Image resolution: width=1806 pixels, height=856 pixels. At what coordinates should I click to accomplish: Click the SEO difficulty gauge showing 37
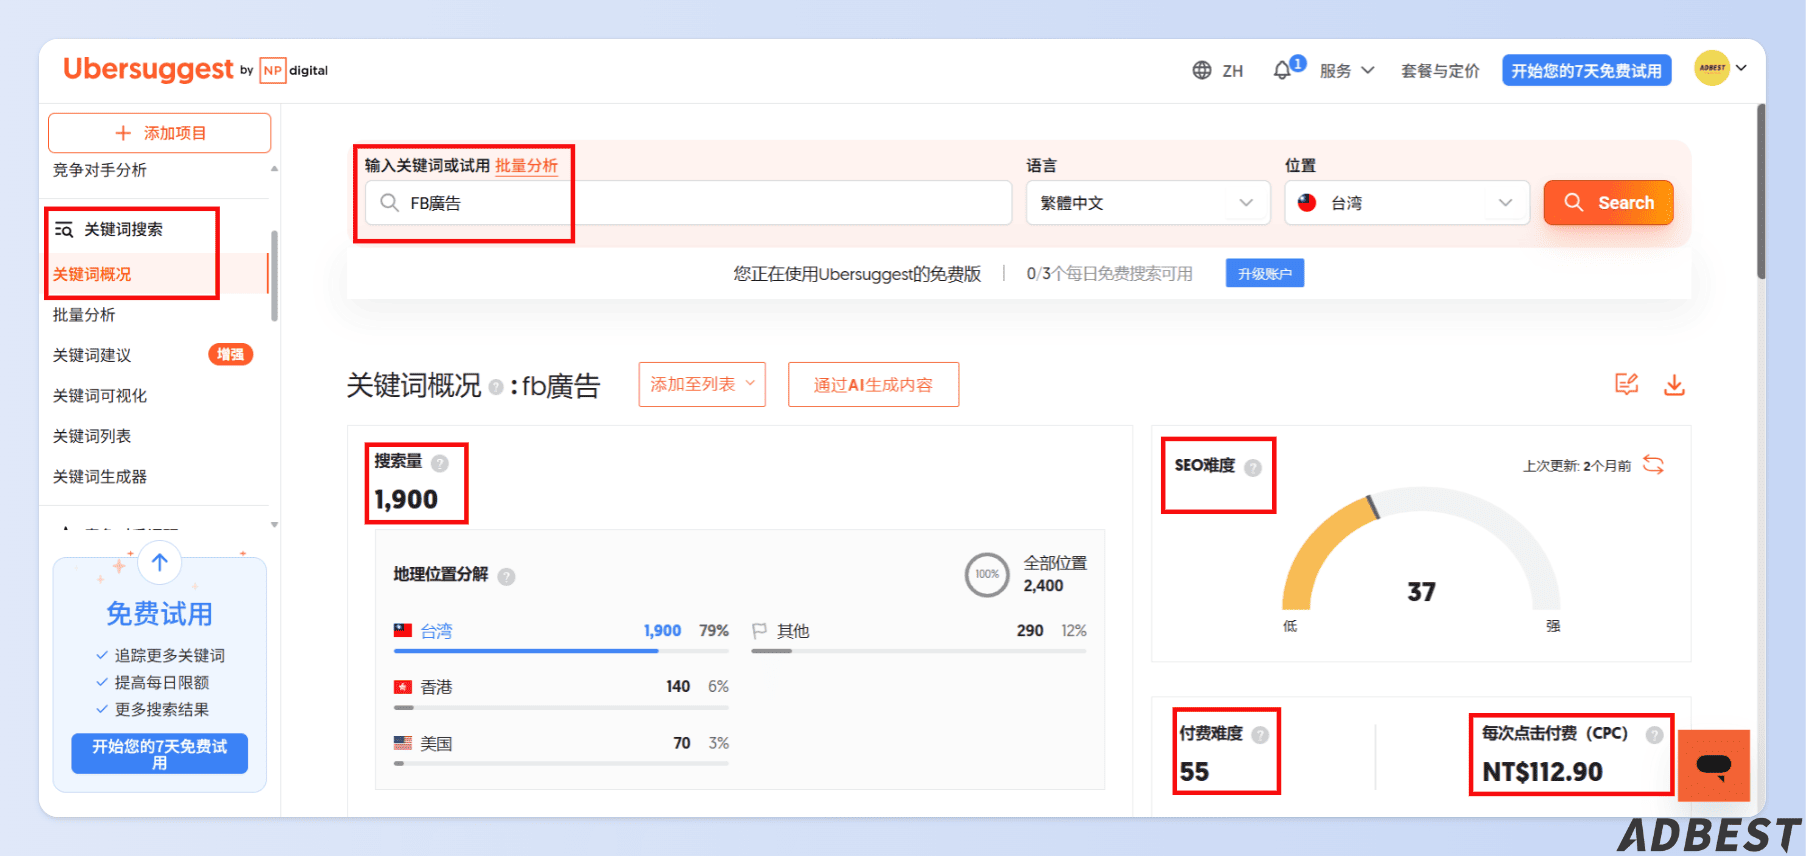[1421, 550]
